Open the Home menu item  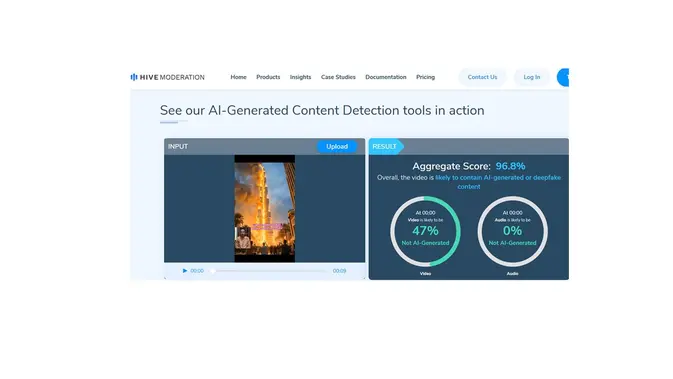[238, 77]
